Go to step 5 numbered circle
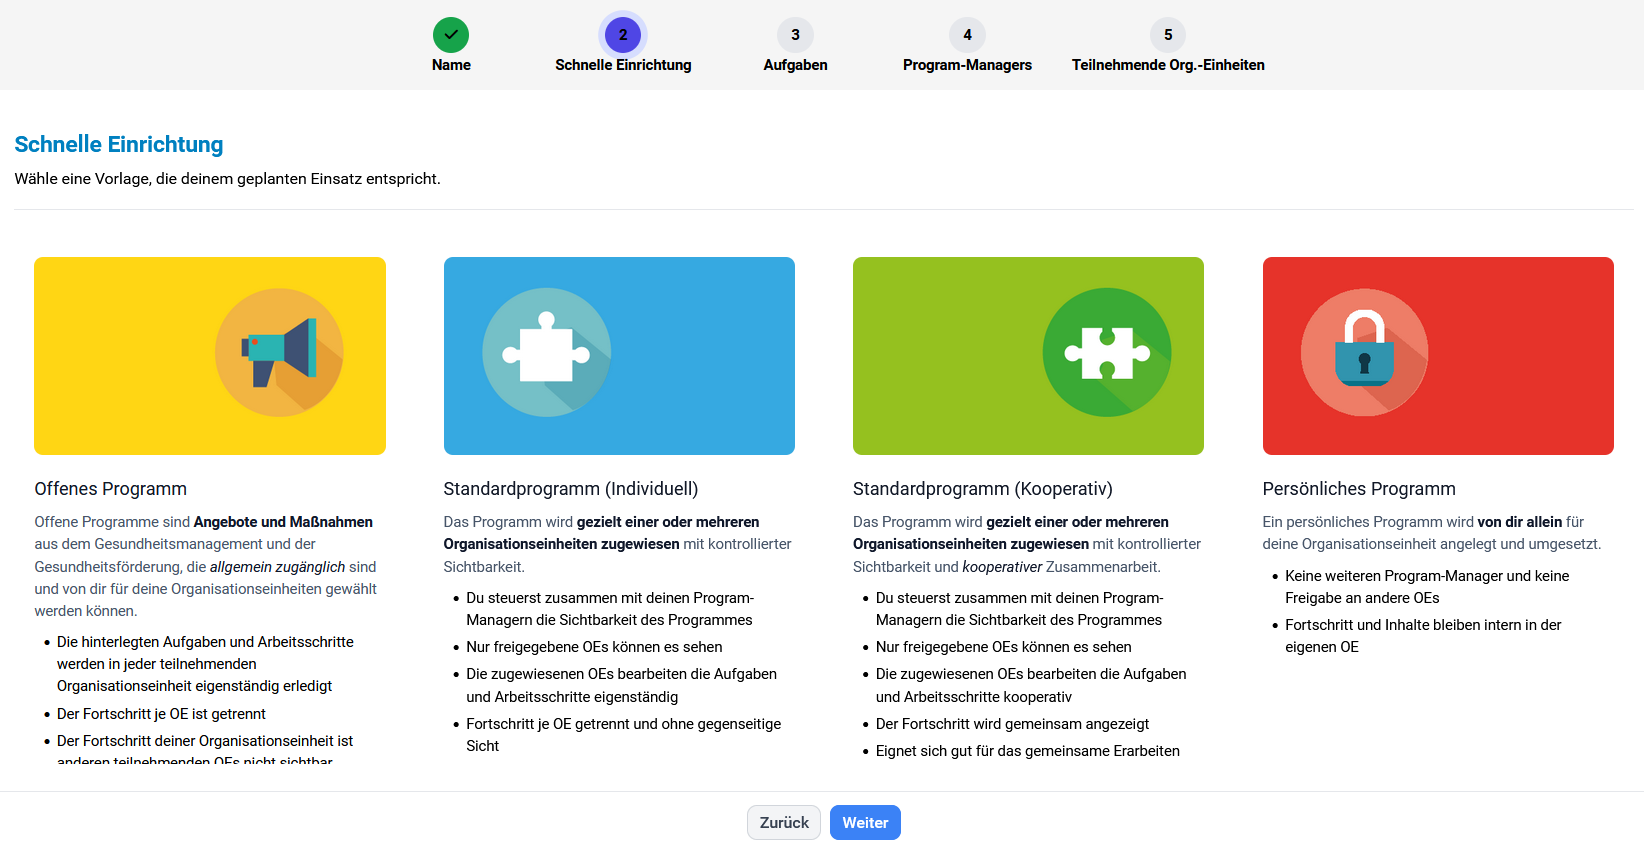 1168,35
